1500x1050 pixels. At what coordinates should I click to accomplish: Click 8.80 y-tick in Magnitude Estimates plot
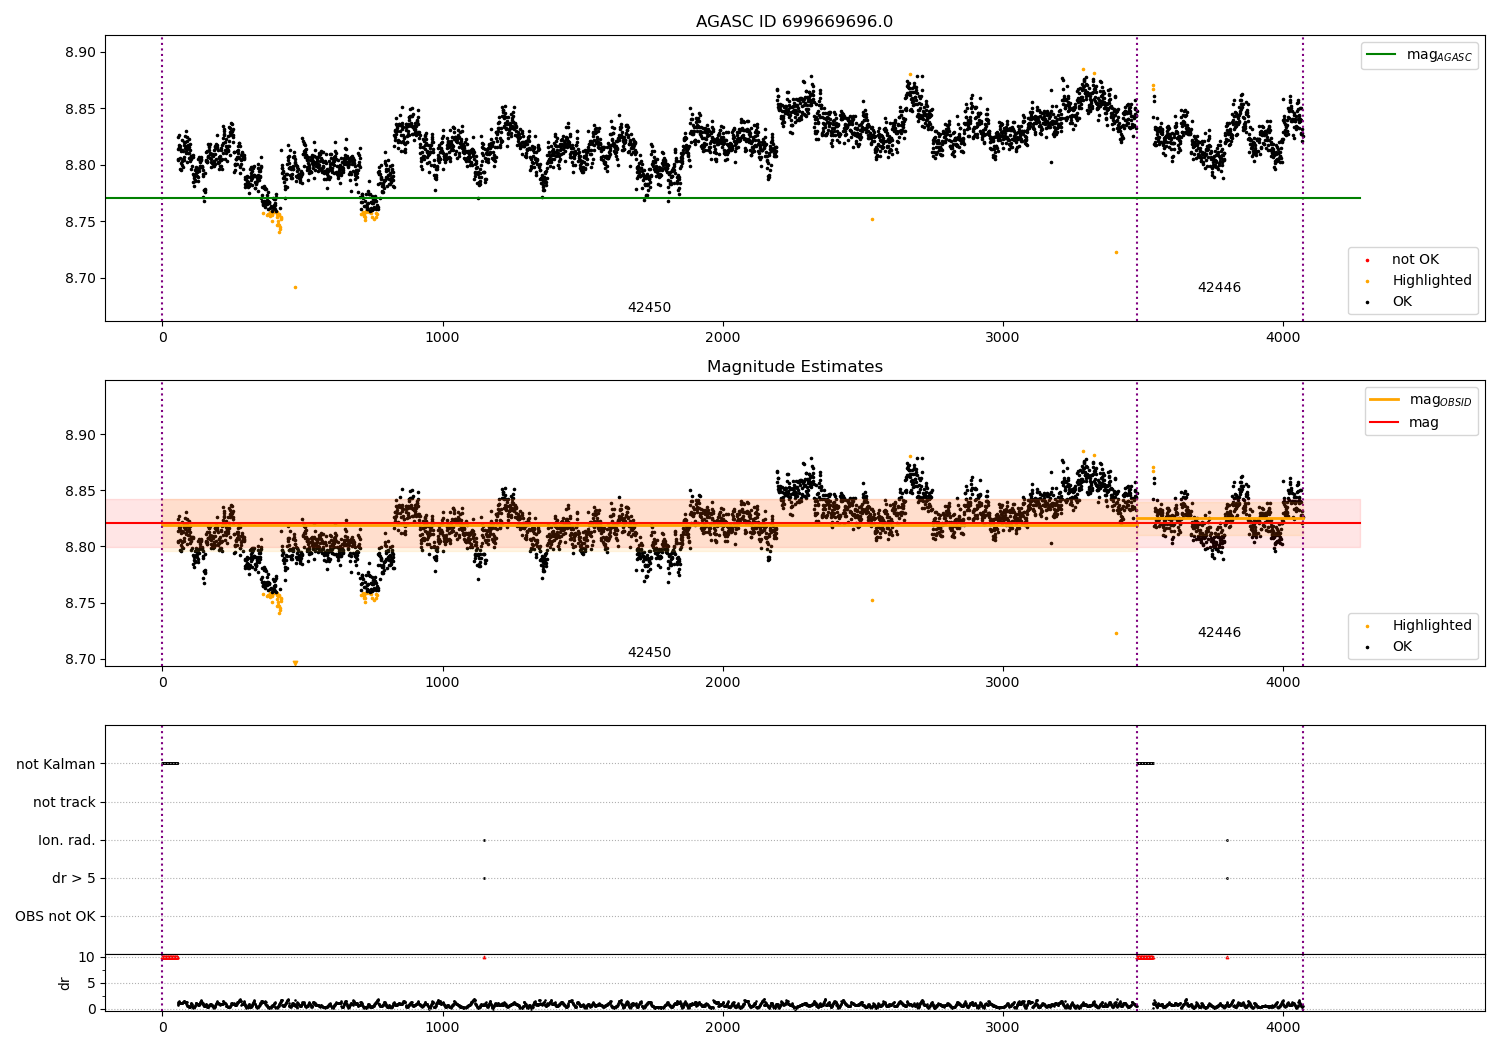[x=79, y=547]
